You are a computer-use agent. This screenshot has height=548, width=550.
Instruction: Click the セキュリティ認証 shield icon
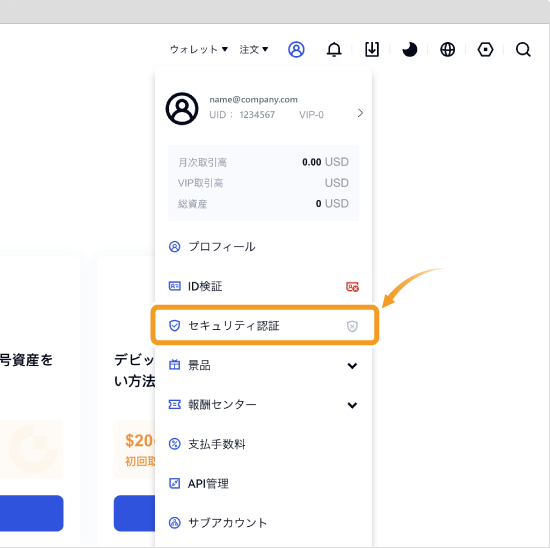[x=174, y=326]
